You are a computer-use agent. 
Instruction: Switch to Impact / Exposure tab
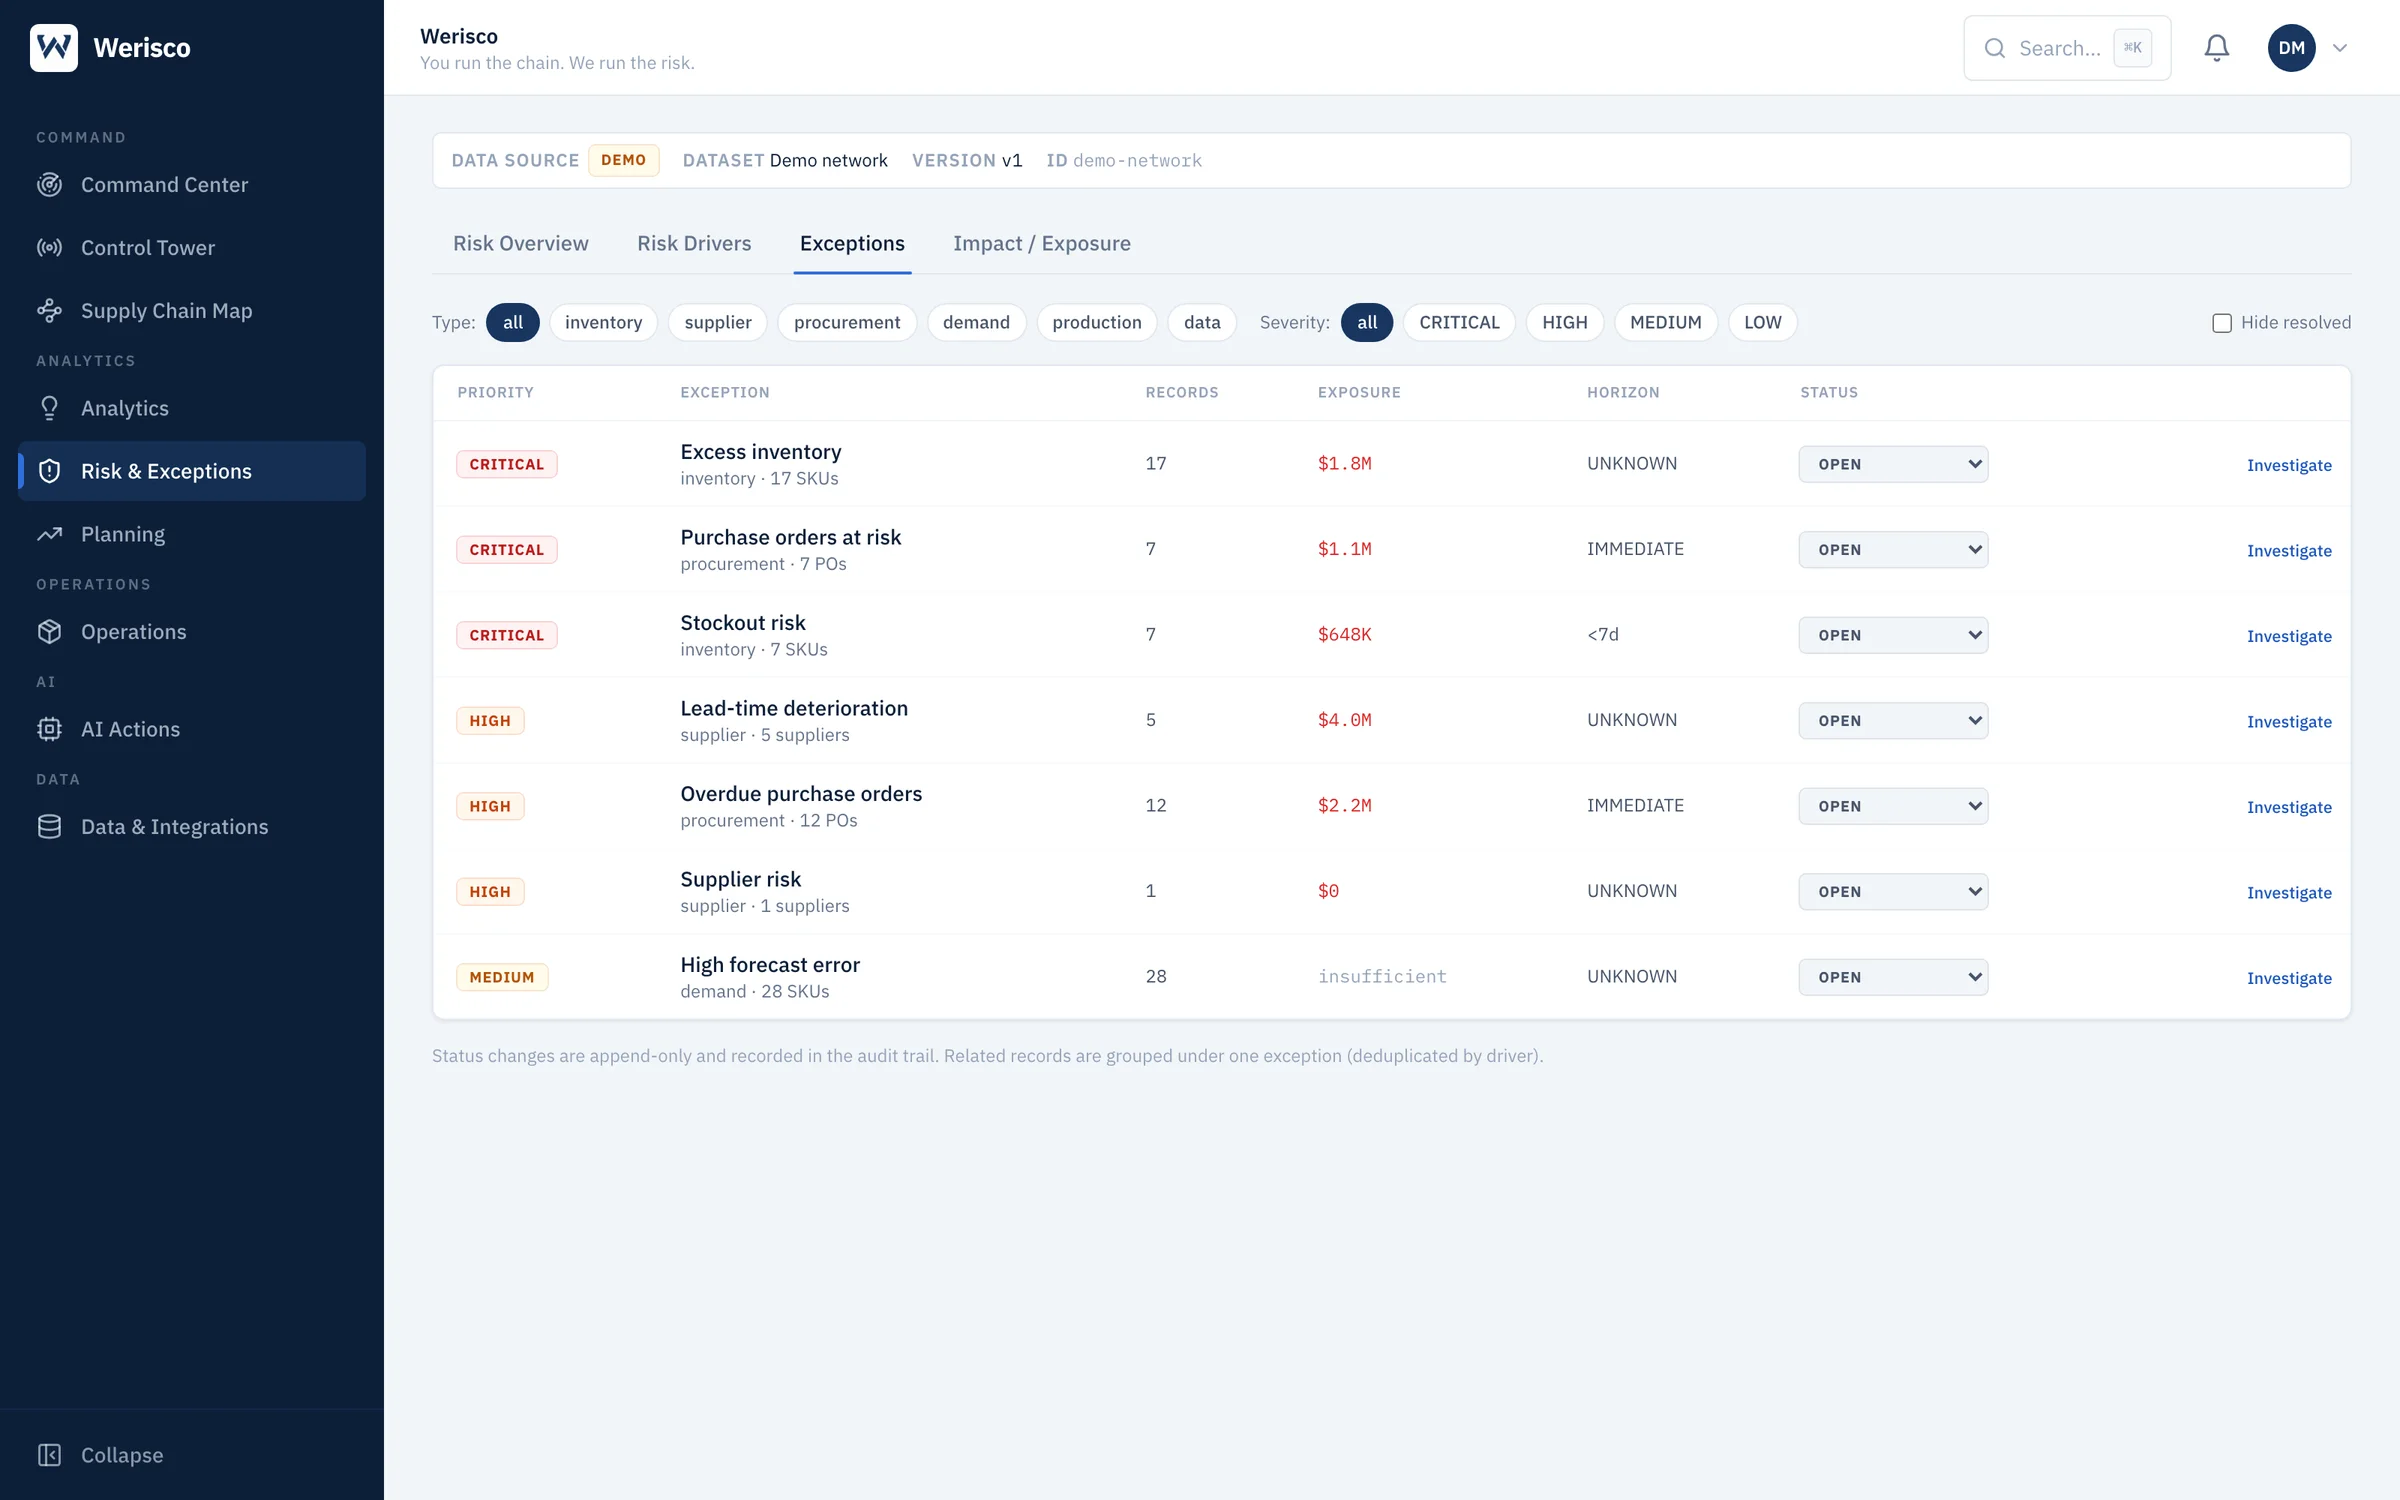1042,243
